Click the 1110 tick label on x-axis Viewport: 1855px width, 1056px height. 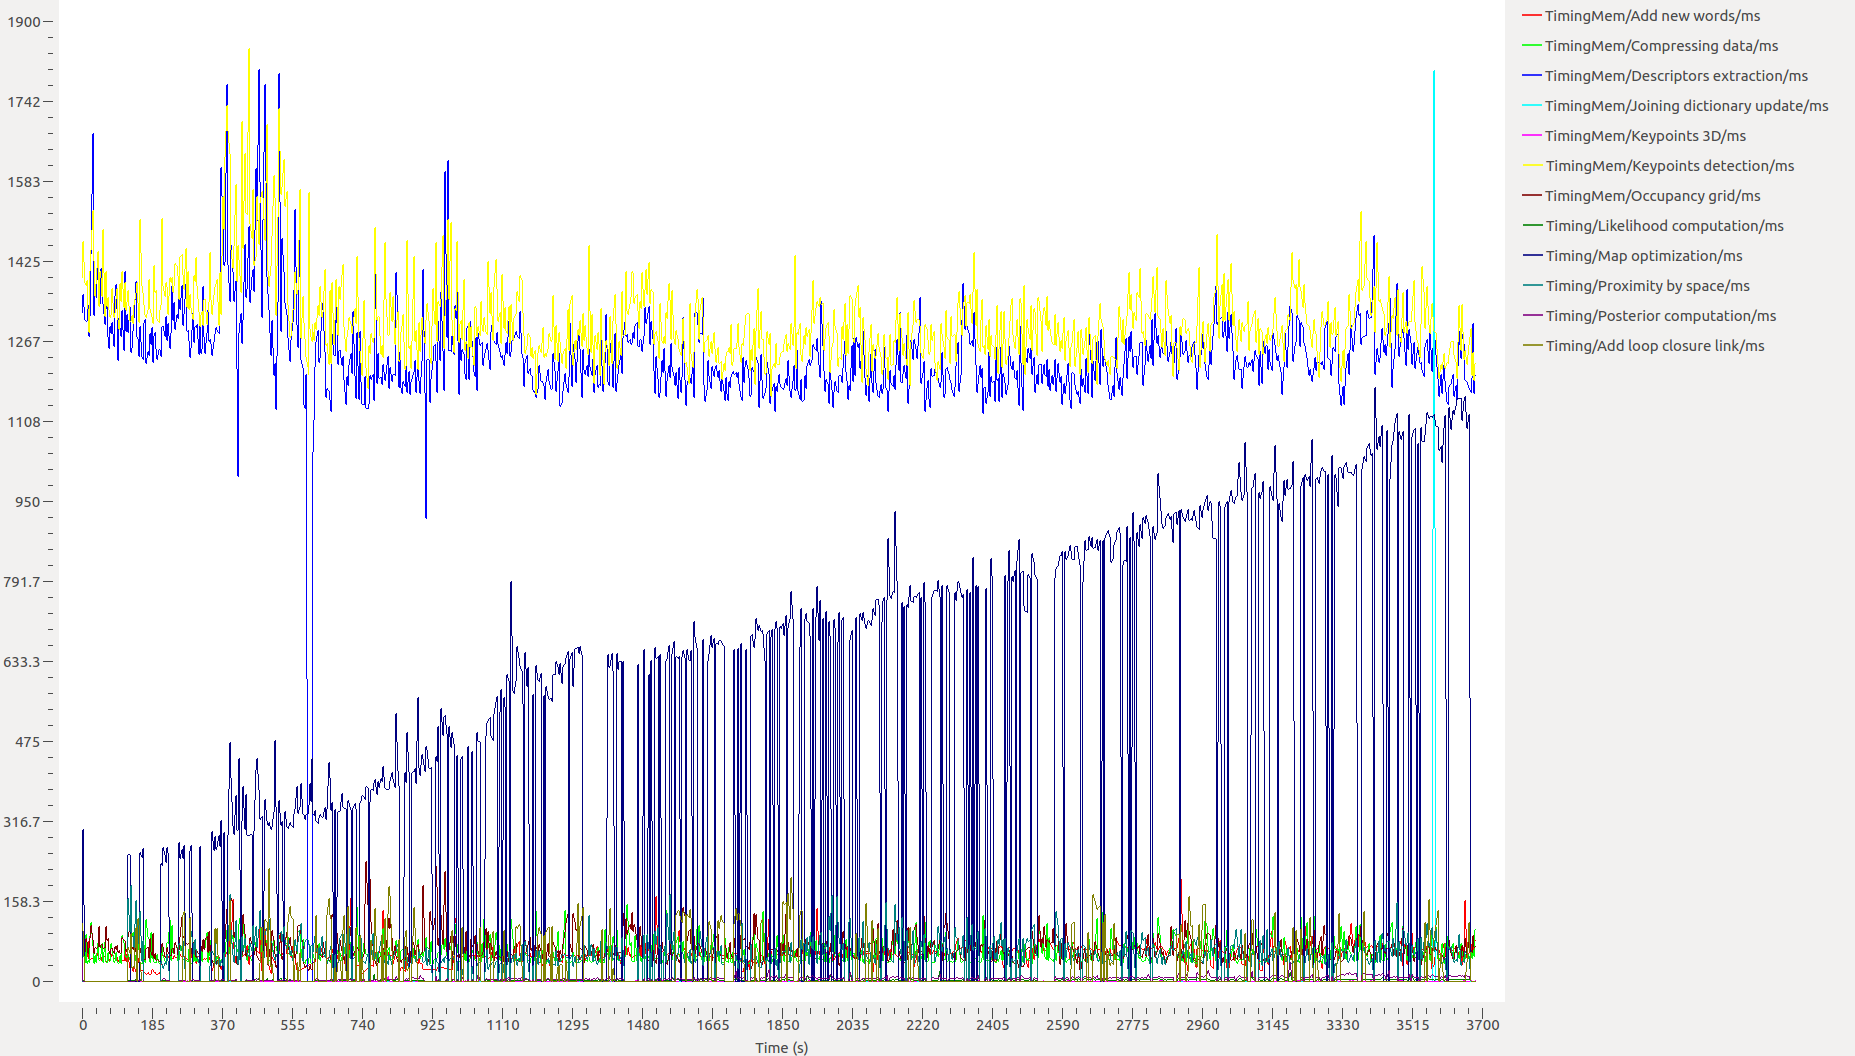[x=502, y=1025]
